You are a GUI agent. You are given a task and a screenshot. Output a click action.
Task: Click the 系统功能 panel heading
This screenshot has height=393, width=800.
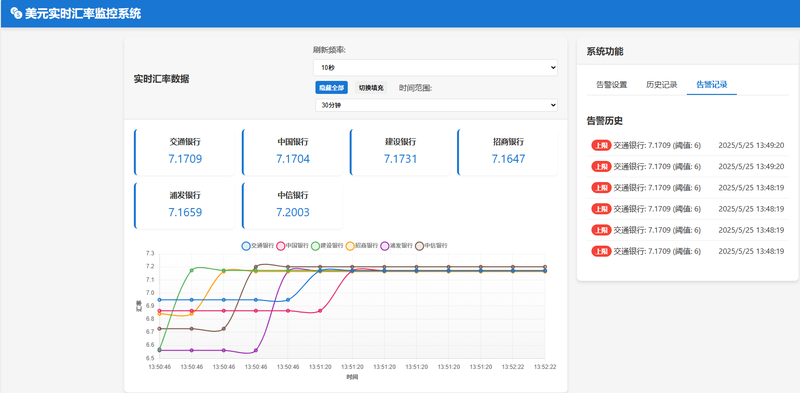tap(605, 52)
